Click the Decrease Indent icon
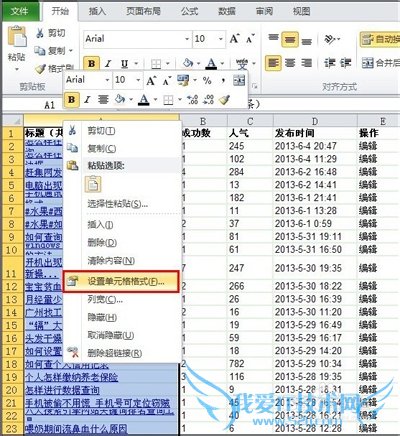 329,63
